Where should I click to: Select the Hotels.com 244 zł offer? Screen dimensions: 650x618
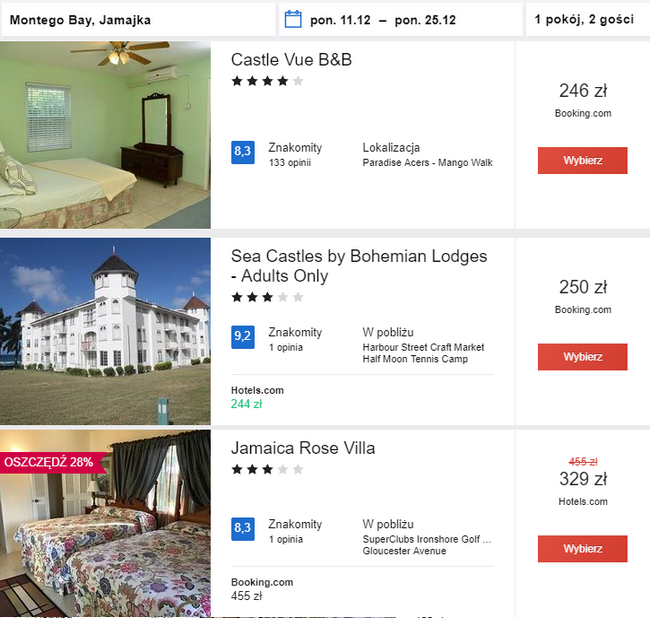point(257,397)
